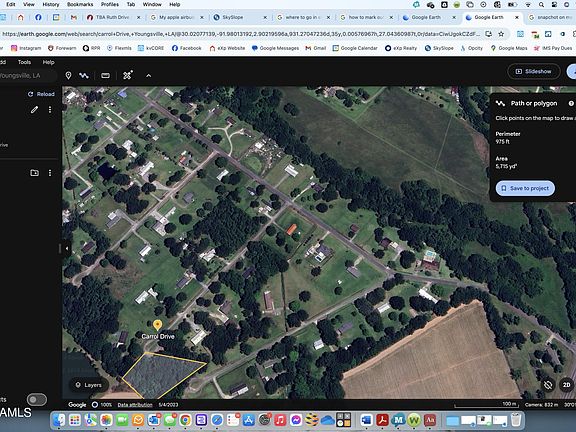The width and height of the screenshot is (576, 432).
Task: Click the Carrol Drive yellow placemark pin
Action: click(157, 325)
